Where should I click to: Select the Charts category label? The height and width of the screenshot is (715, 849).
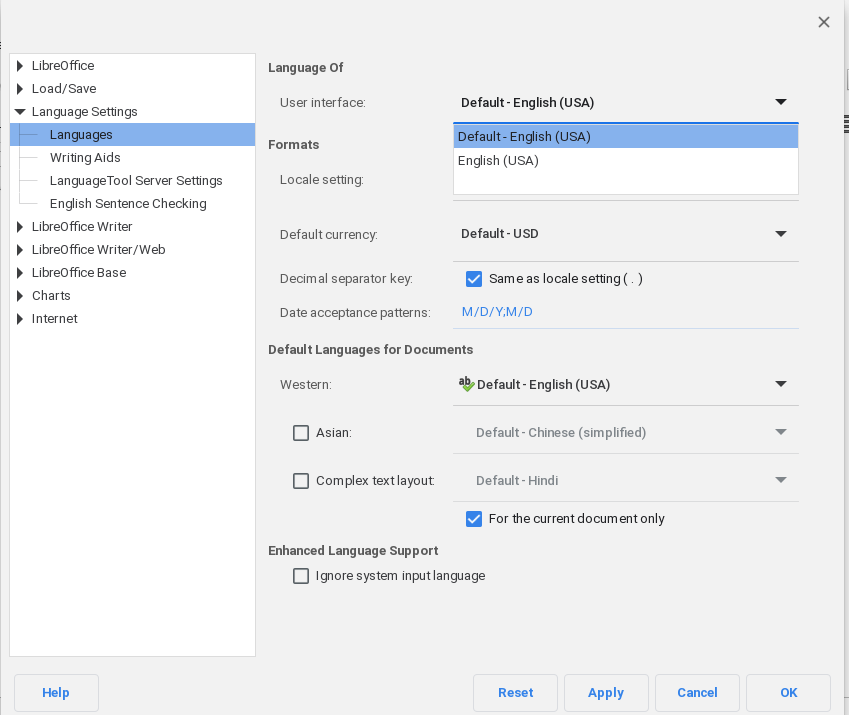(x=51, y=296)
